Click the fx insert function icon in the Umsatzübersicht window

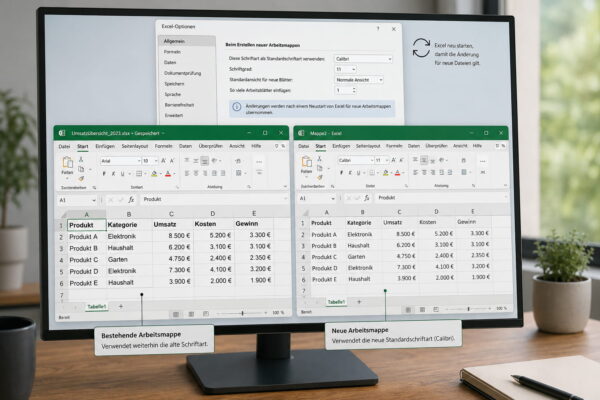(x=131, y=199)
